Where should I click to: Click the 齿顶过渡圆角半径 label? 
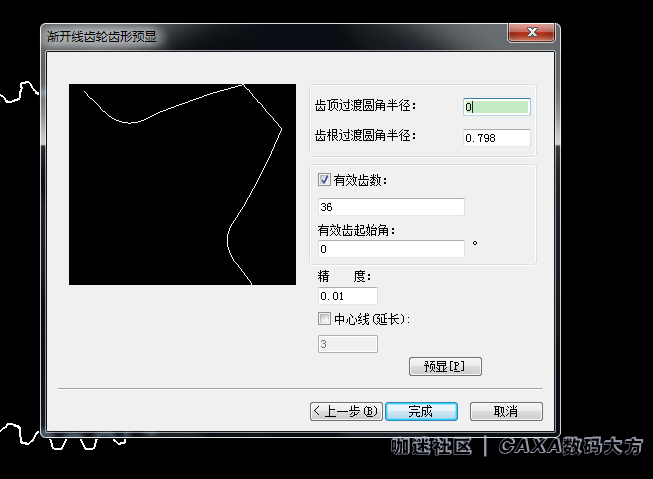[365, 106]
